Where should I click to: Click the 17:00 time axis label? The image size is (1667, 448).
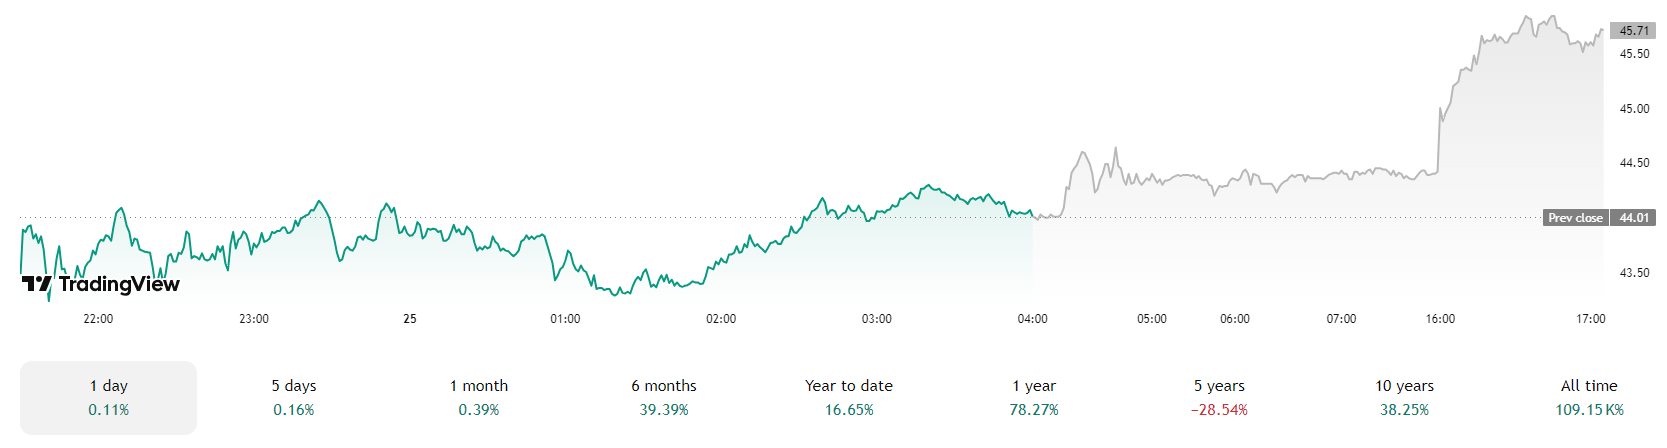[1590, 319]
